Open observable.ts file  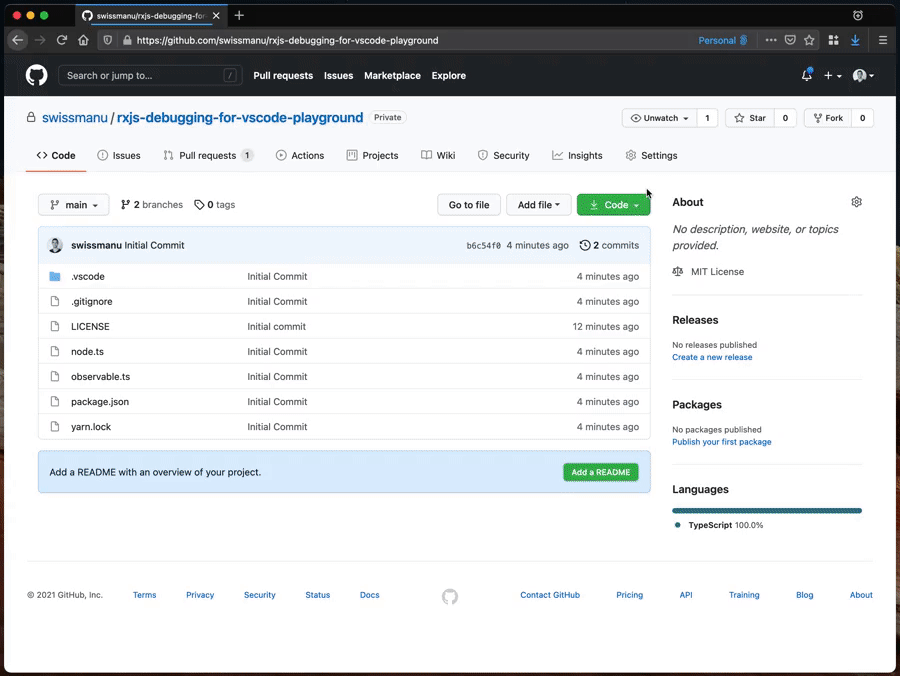click(x=100, y=376)
